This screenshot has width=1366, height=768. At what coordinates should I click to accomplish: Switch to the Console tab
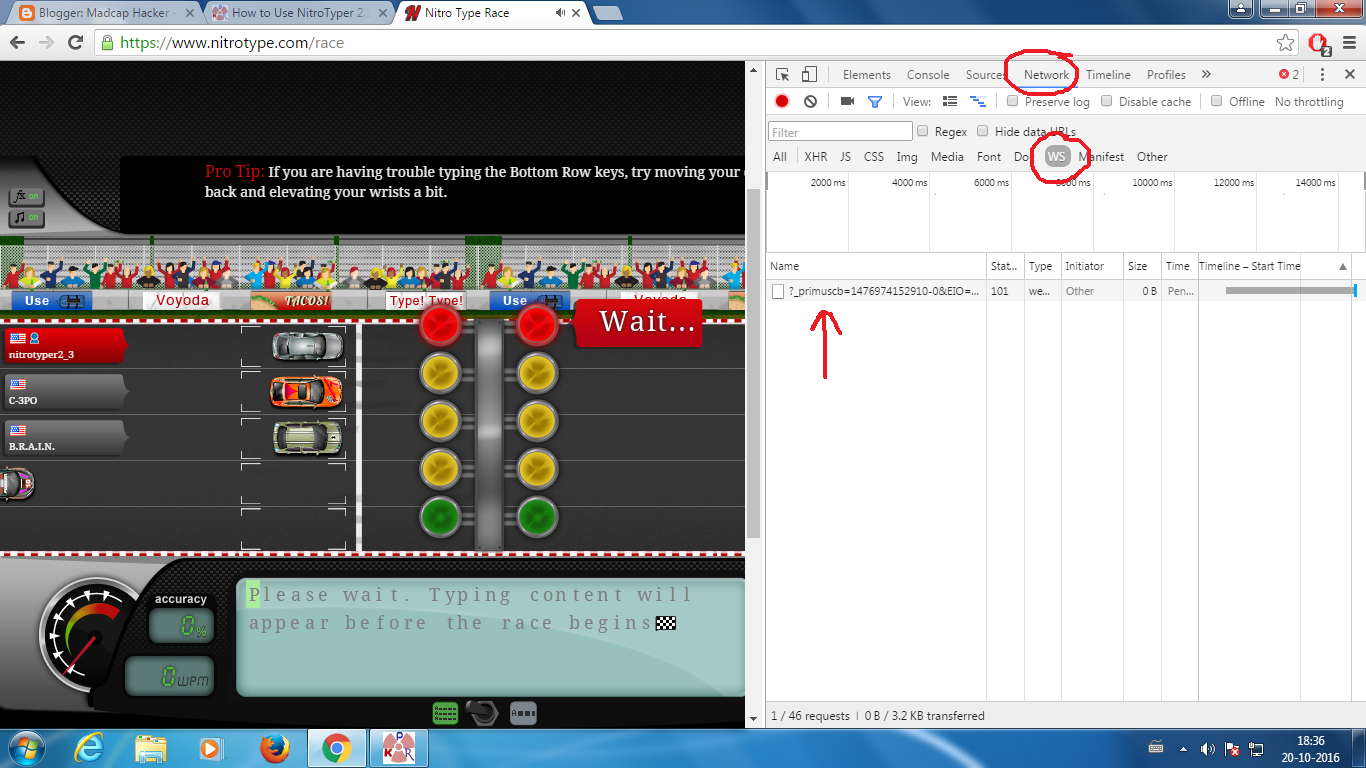[928, 75]
